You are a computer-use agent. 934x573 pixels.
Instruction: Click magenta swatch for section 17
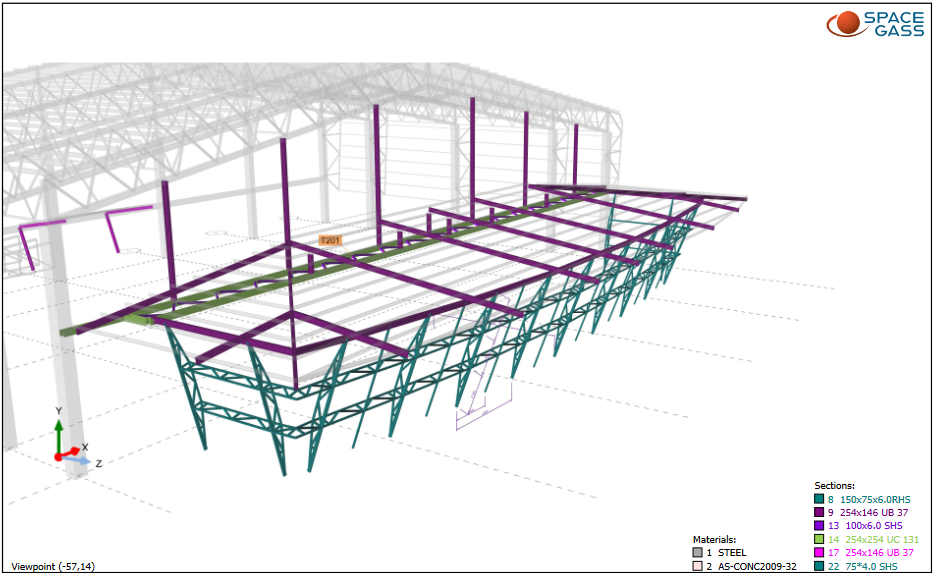819,553
